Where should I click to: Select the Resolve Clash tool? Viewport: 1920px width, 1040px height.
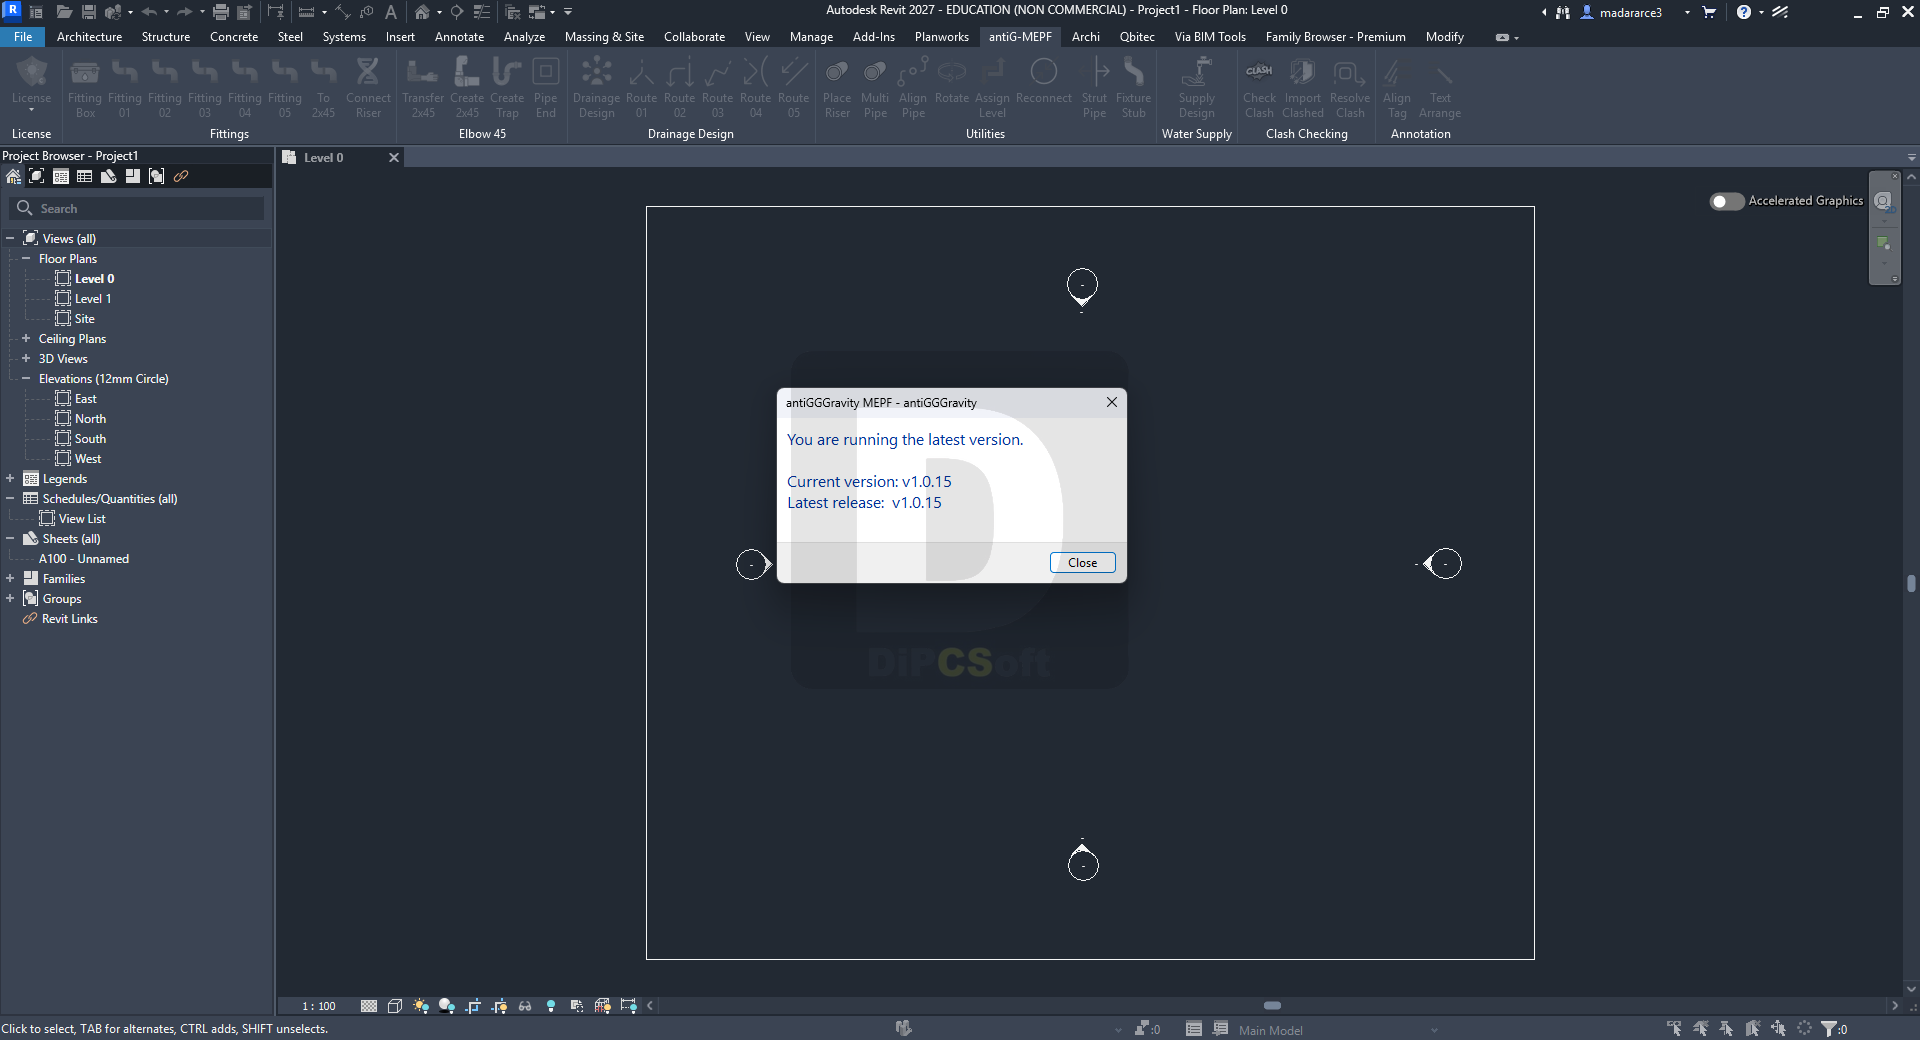point(1350,88)
